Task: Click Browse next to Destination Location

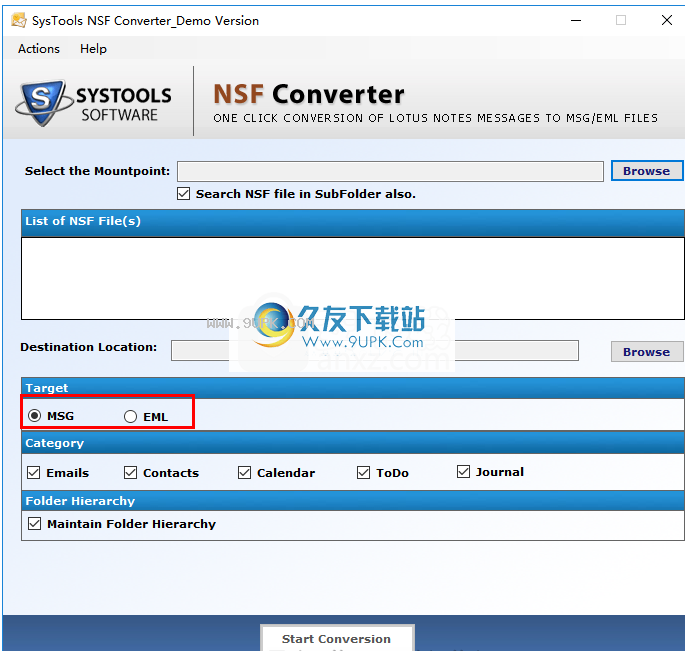Action: 646,352
